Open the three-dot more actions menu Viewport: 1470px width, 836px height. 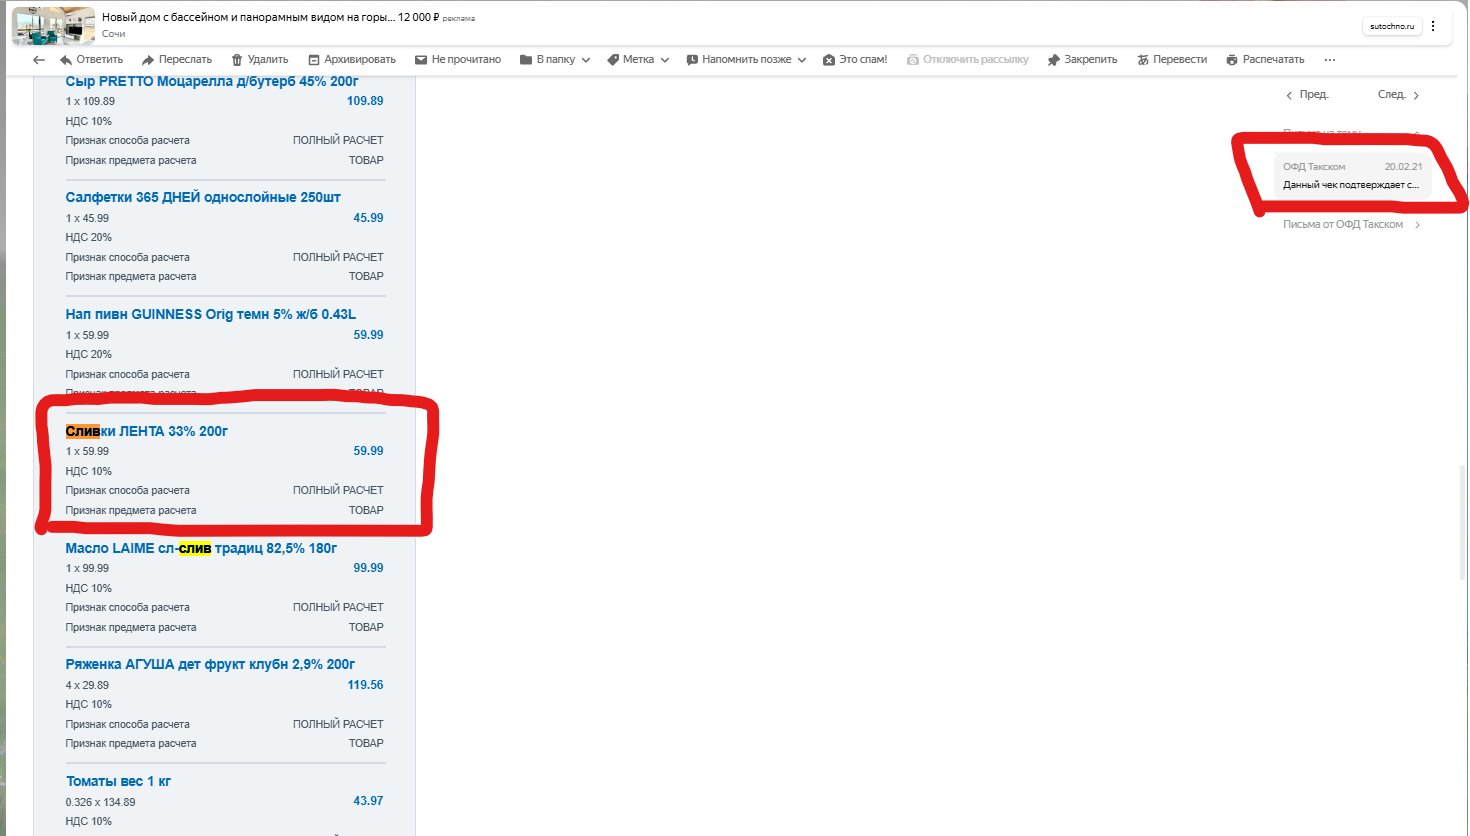click(1330, 60)
